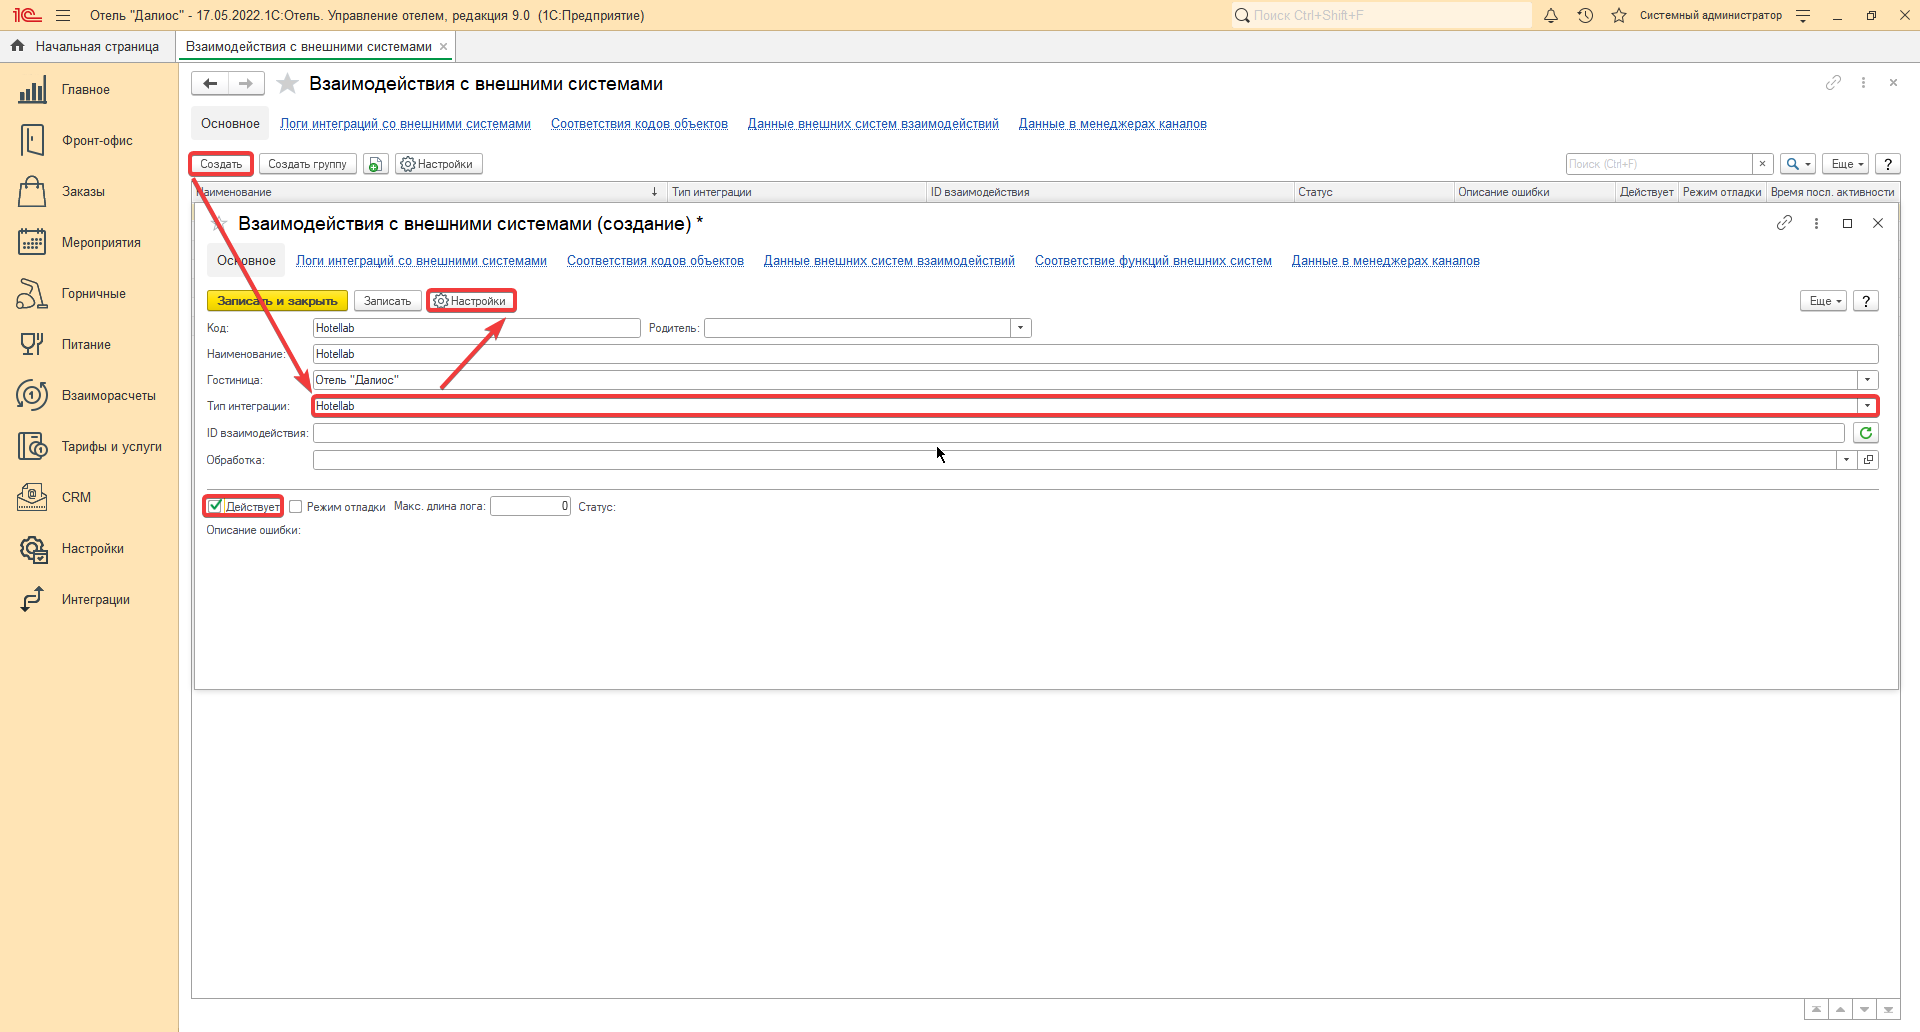Click the list's Создать button
This screenshot has height=1032, width=1920.
pyautogui.click(x=221, y=164)
